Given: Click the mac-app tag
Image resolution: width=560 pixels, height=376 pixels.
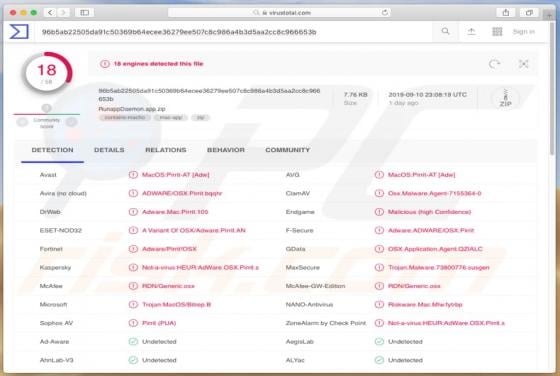Looking at the screenshot, I should (171, 117).
